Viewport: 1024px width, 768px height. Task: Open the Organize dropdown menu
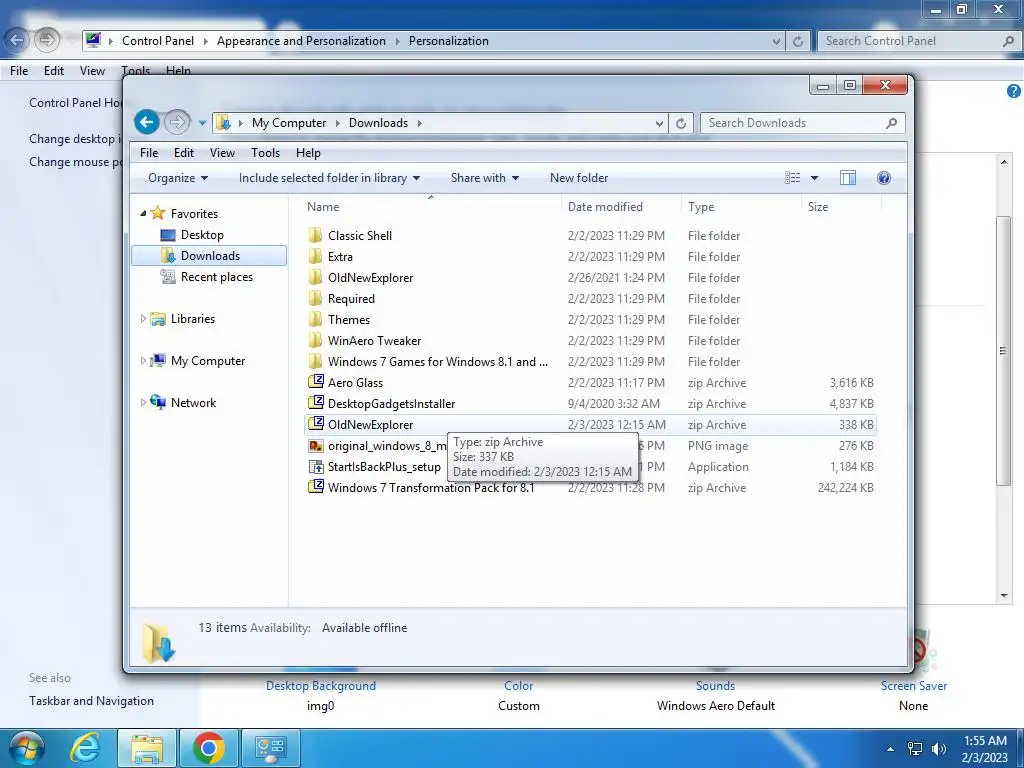point(178,178)
